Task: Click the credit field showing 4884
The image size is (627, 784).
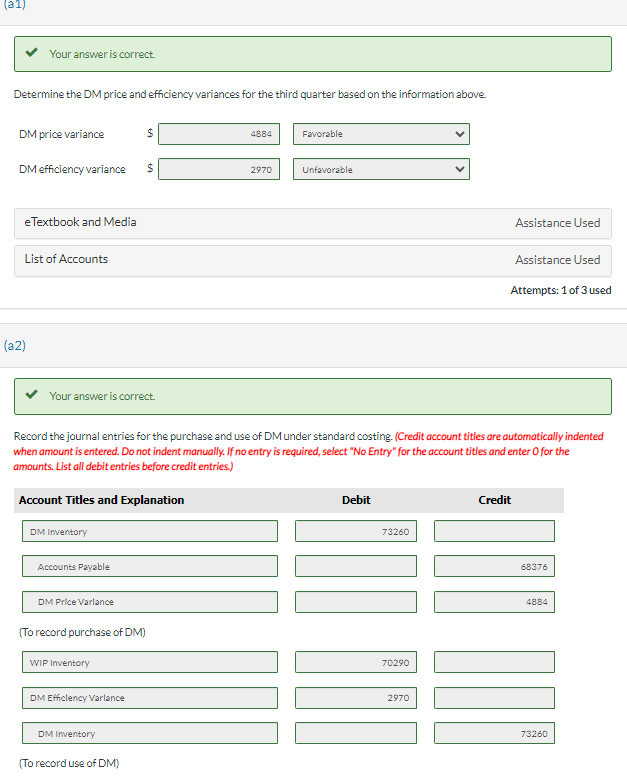Action: click(494, 602)
